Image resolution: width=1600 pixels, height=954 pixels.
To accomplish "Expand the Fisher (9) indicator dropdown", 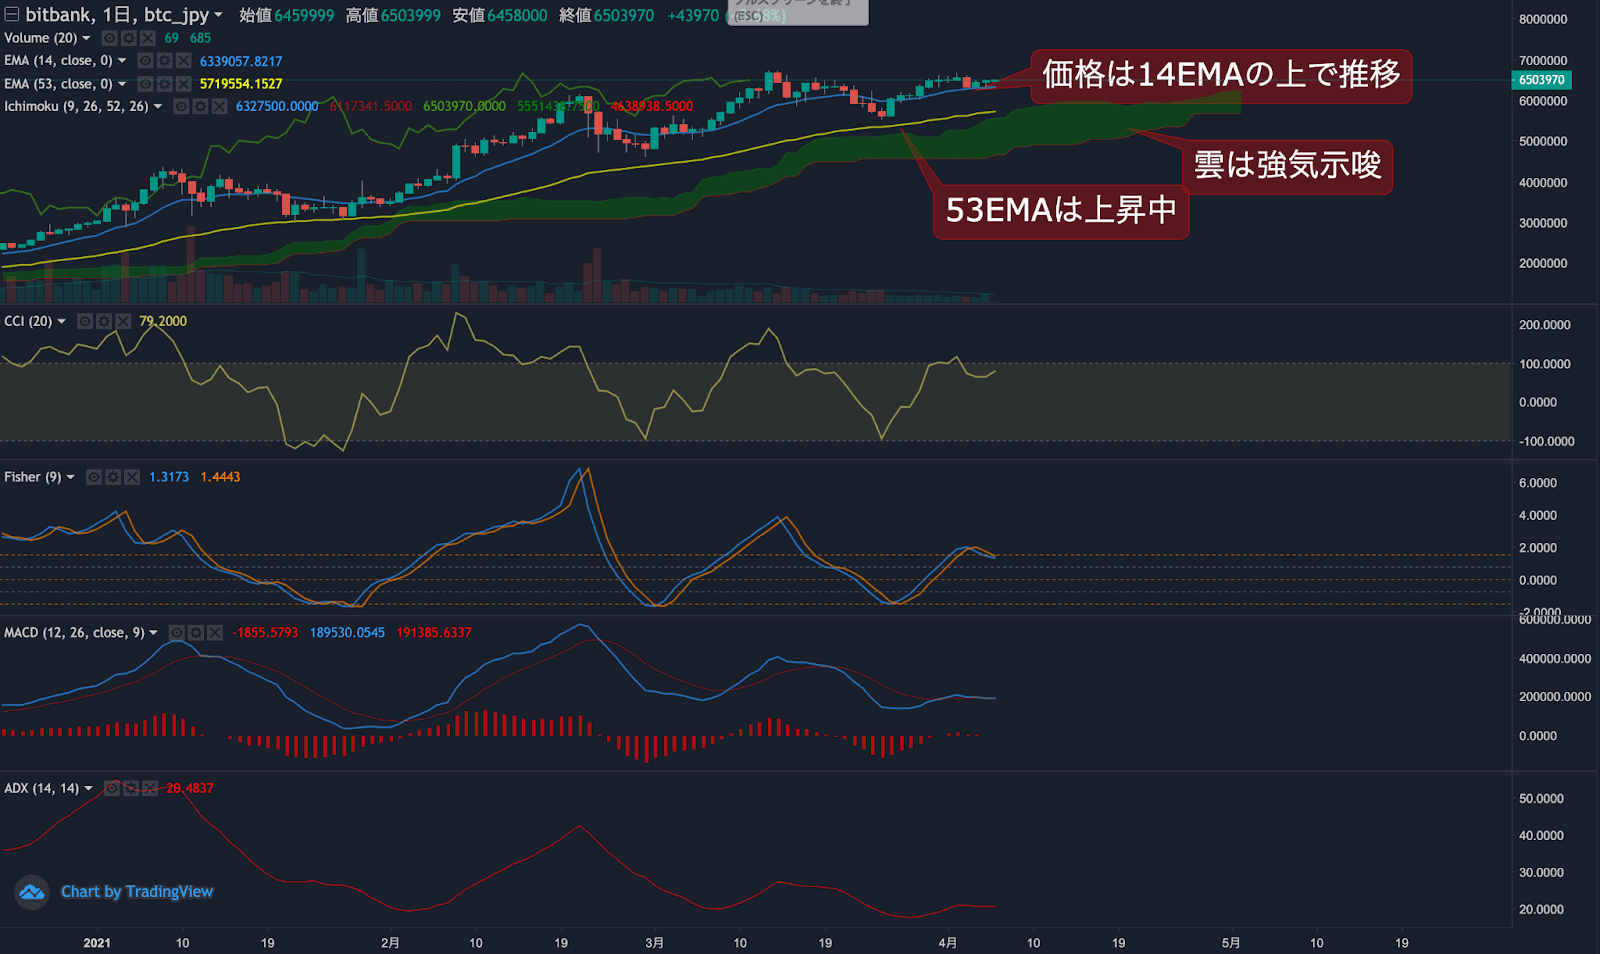I will pyautogui.click(x=70, y=477).
